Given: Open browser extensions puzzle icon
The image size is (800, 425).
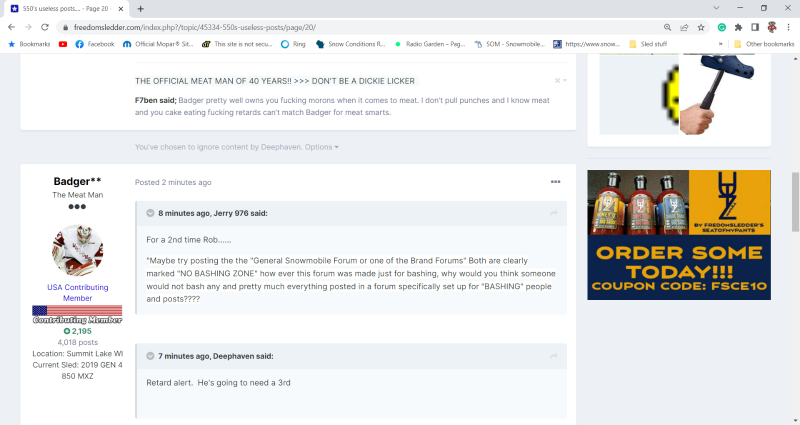Looking at the screenshot, I should pos(738,27).
